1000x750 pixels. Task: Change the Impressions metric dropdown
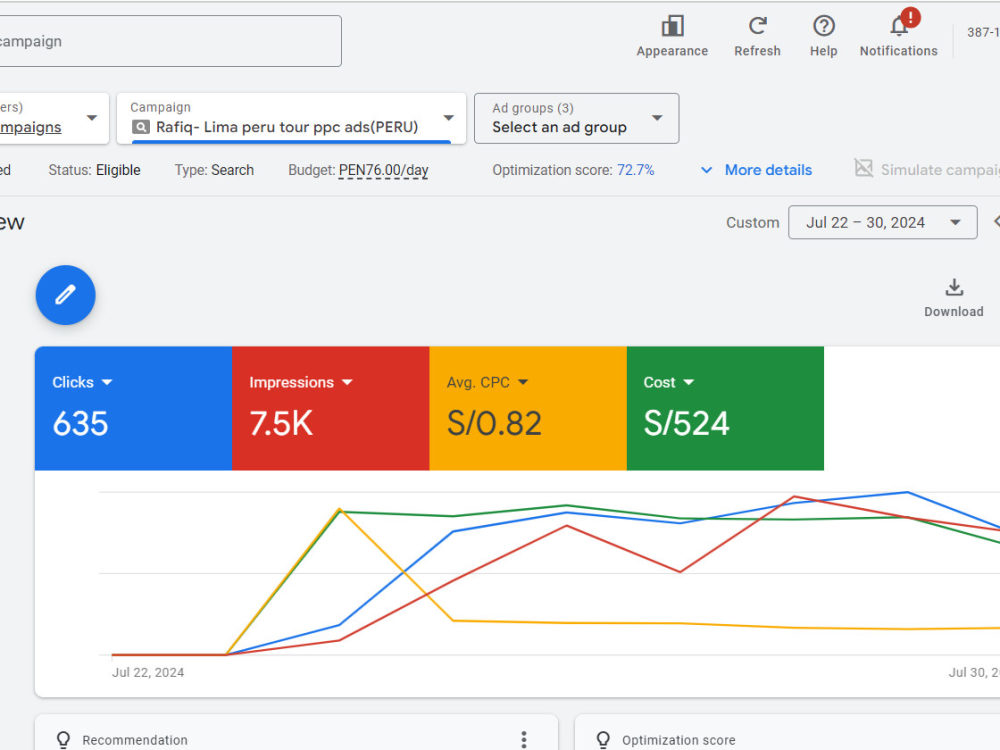click(347, 382)
